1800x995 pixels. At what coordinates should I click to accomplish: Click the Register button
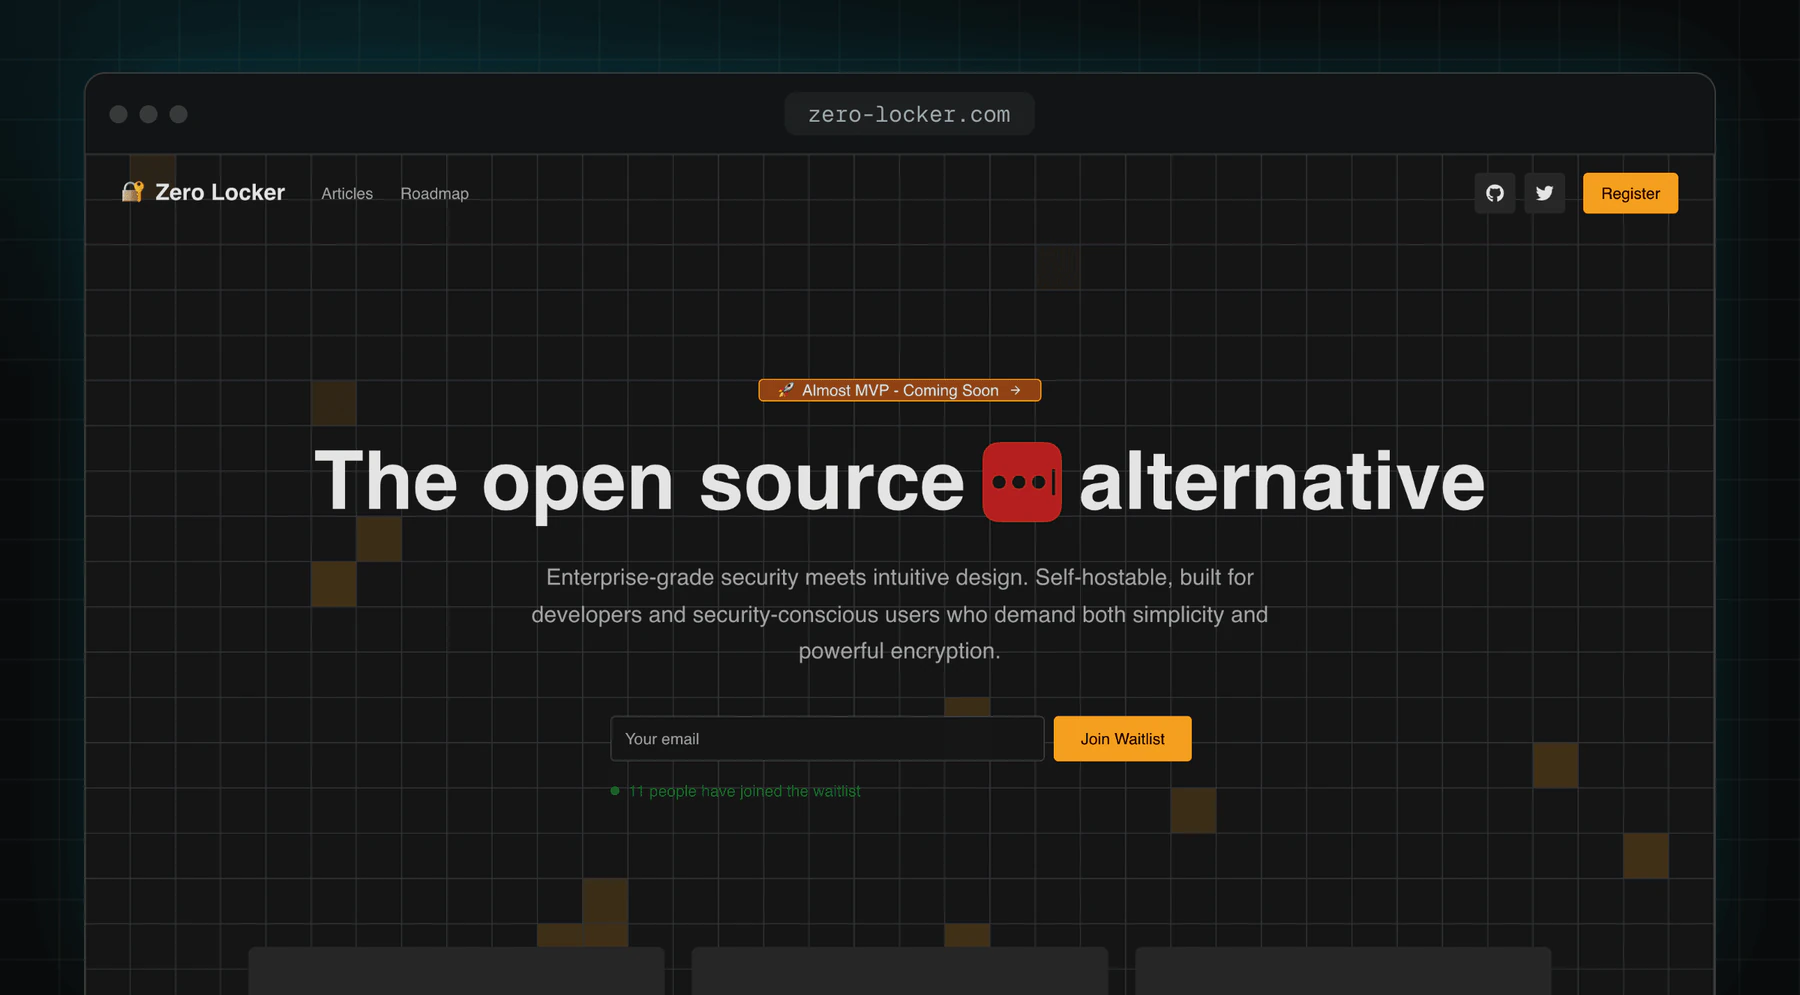(1630, 193)
